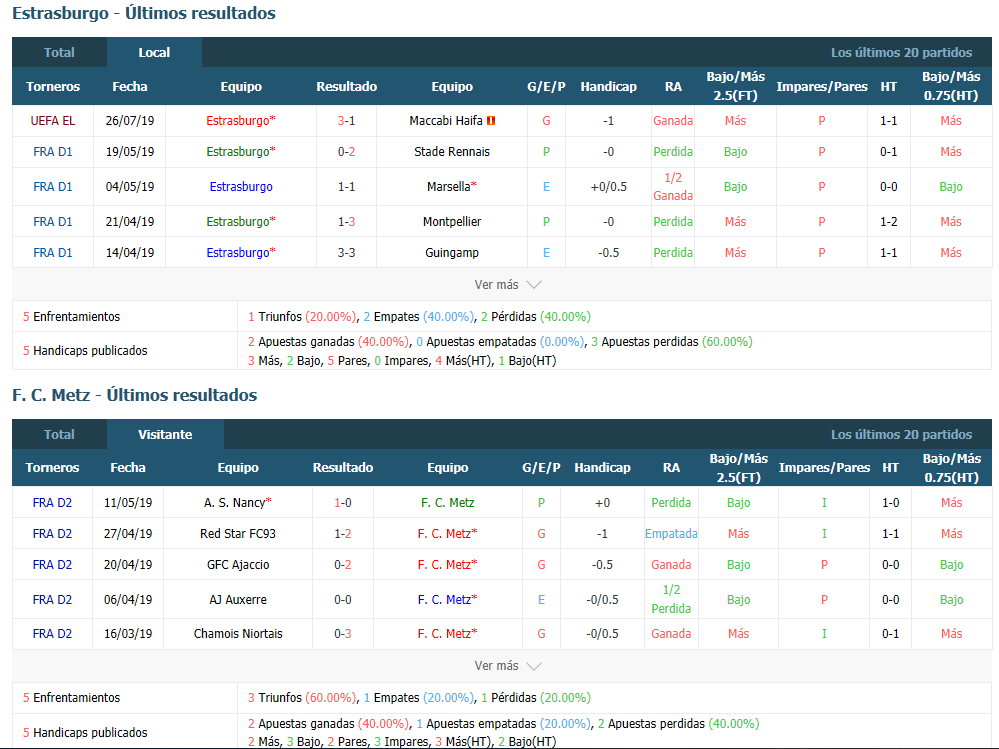This screenshot has height=749, width=999.
Task: Click the 1/2 Perdida RA value for Auxerre match
Action: 671,599
